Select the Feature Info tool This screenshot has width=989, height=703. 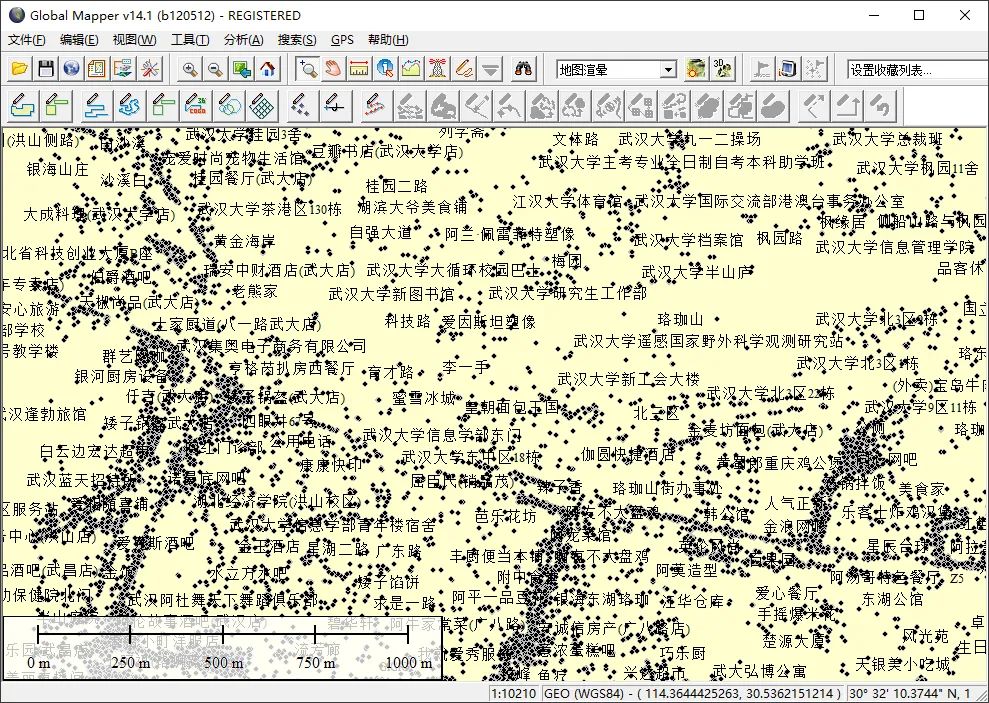tap(385, 69)
